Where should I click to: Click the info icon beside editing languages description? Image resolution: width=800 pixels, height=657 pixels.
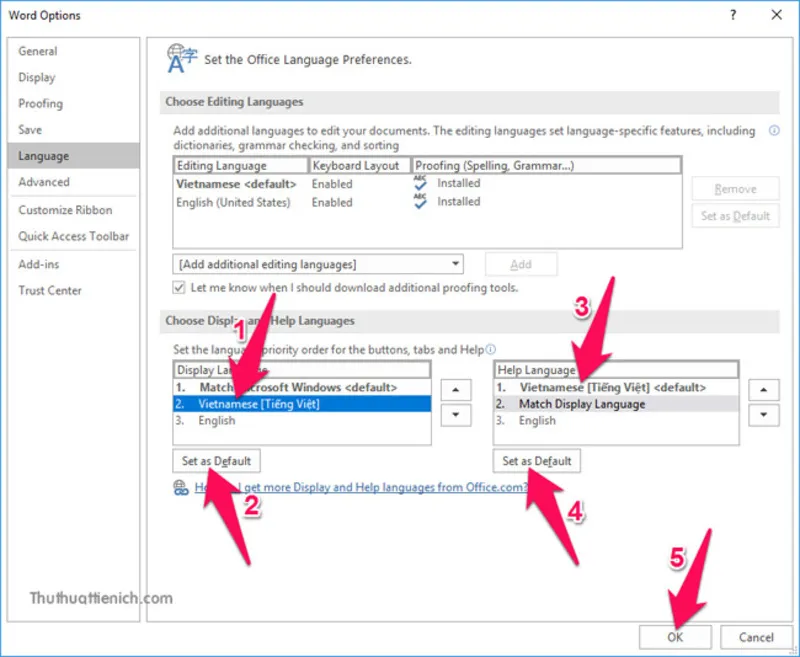coord(774,131)
